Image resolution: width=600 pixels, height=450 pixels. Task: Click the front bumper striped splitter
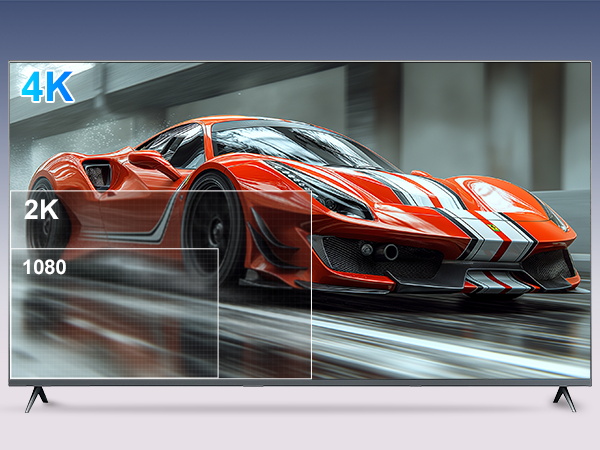(497, 282)
